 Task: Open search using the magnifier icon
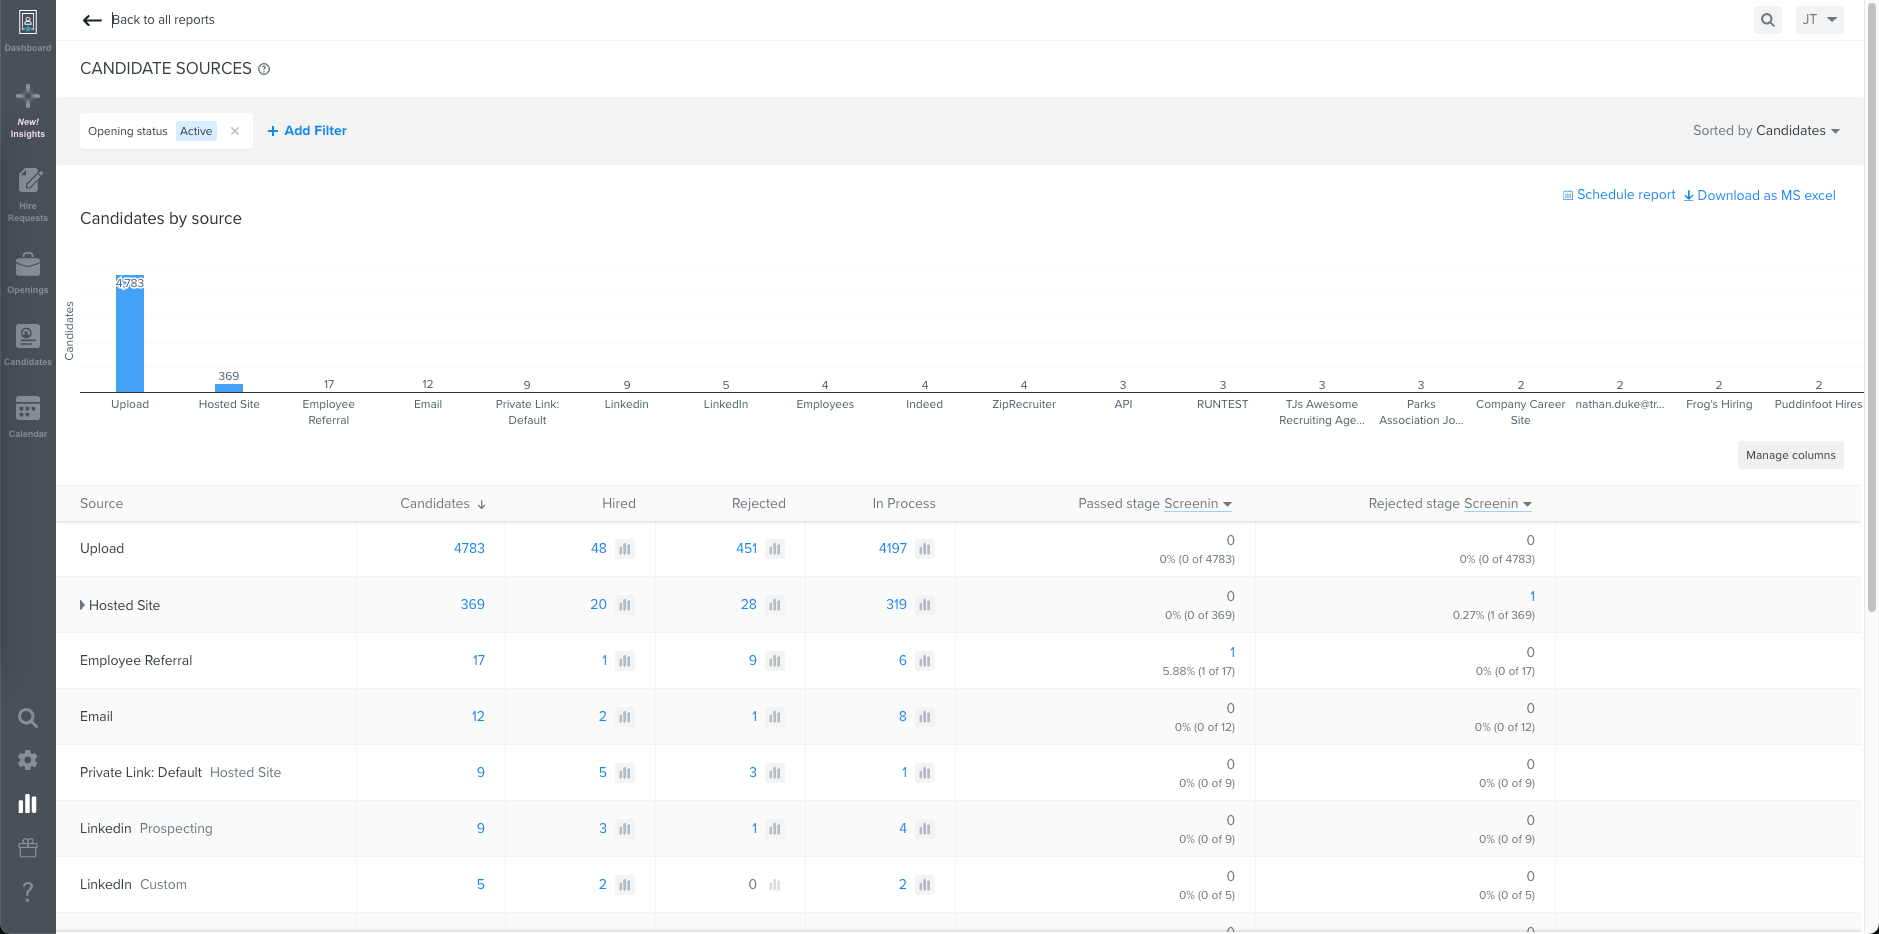[27, 717]
